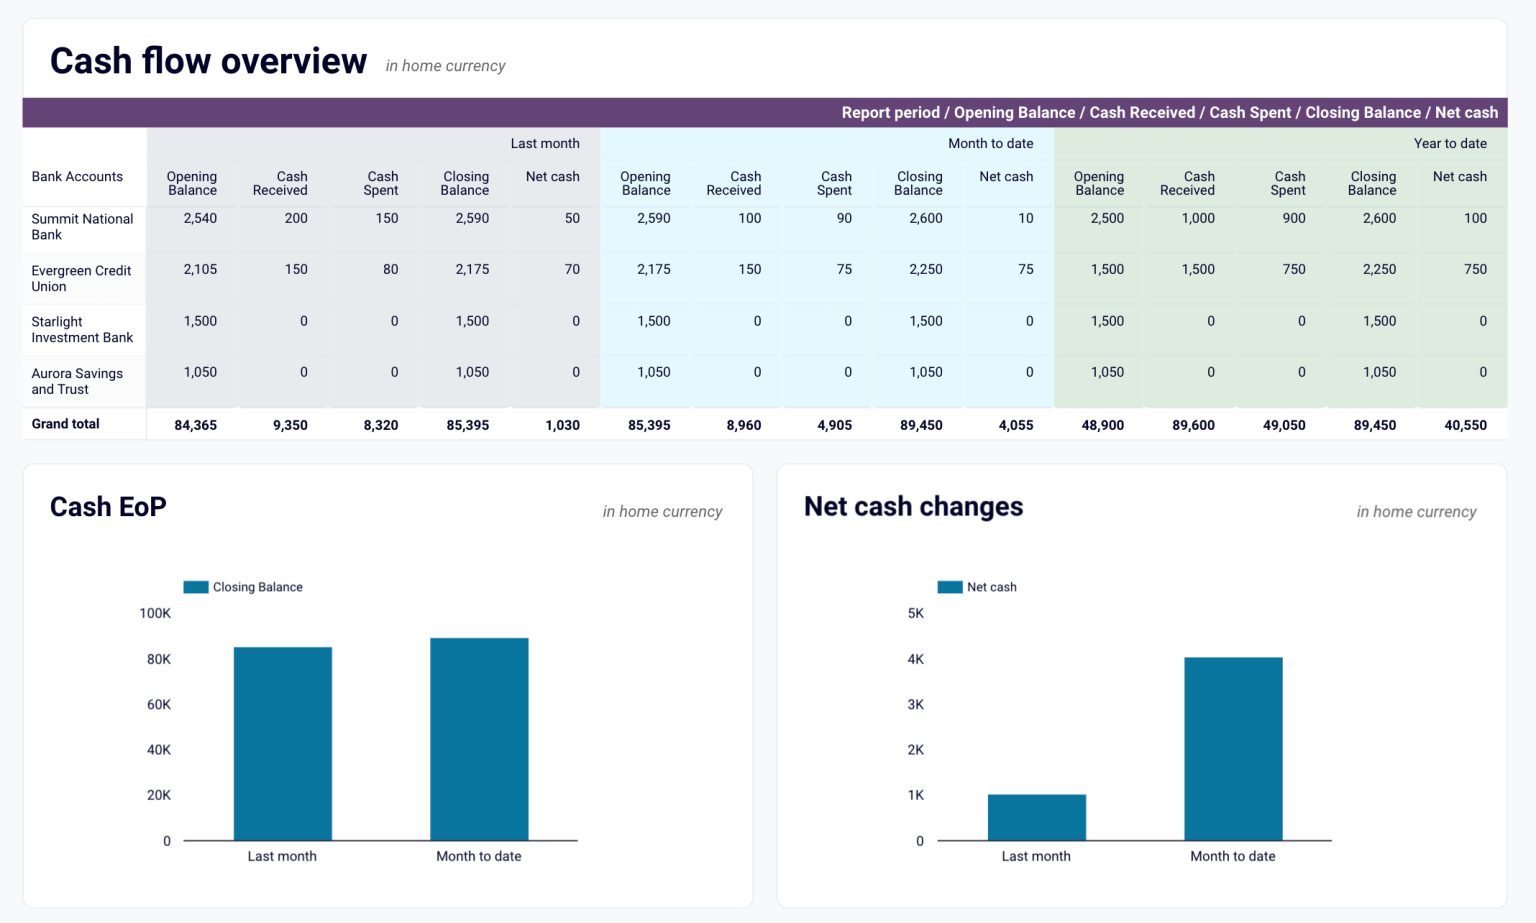Select the Opening Balance header under Last month

(191, 183)
